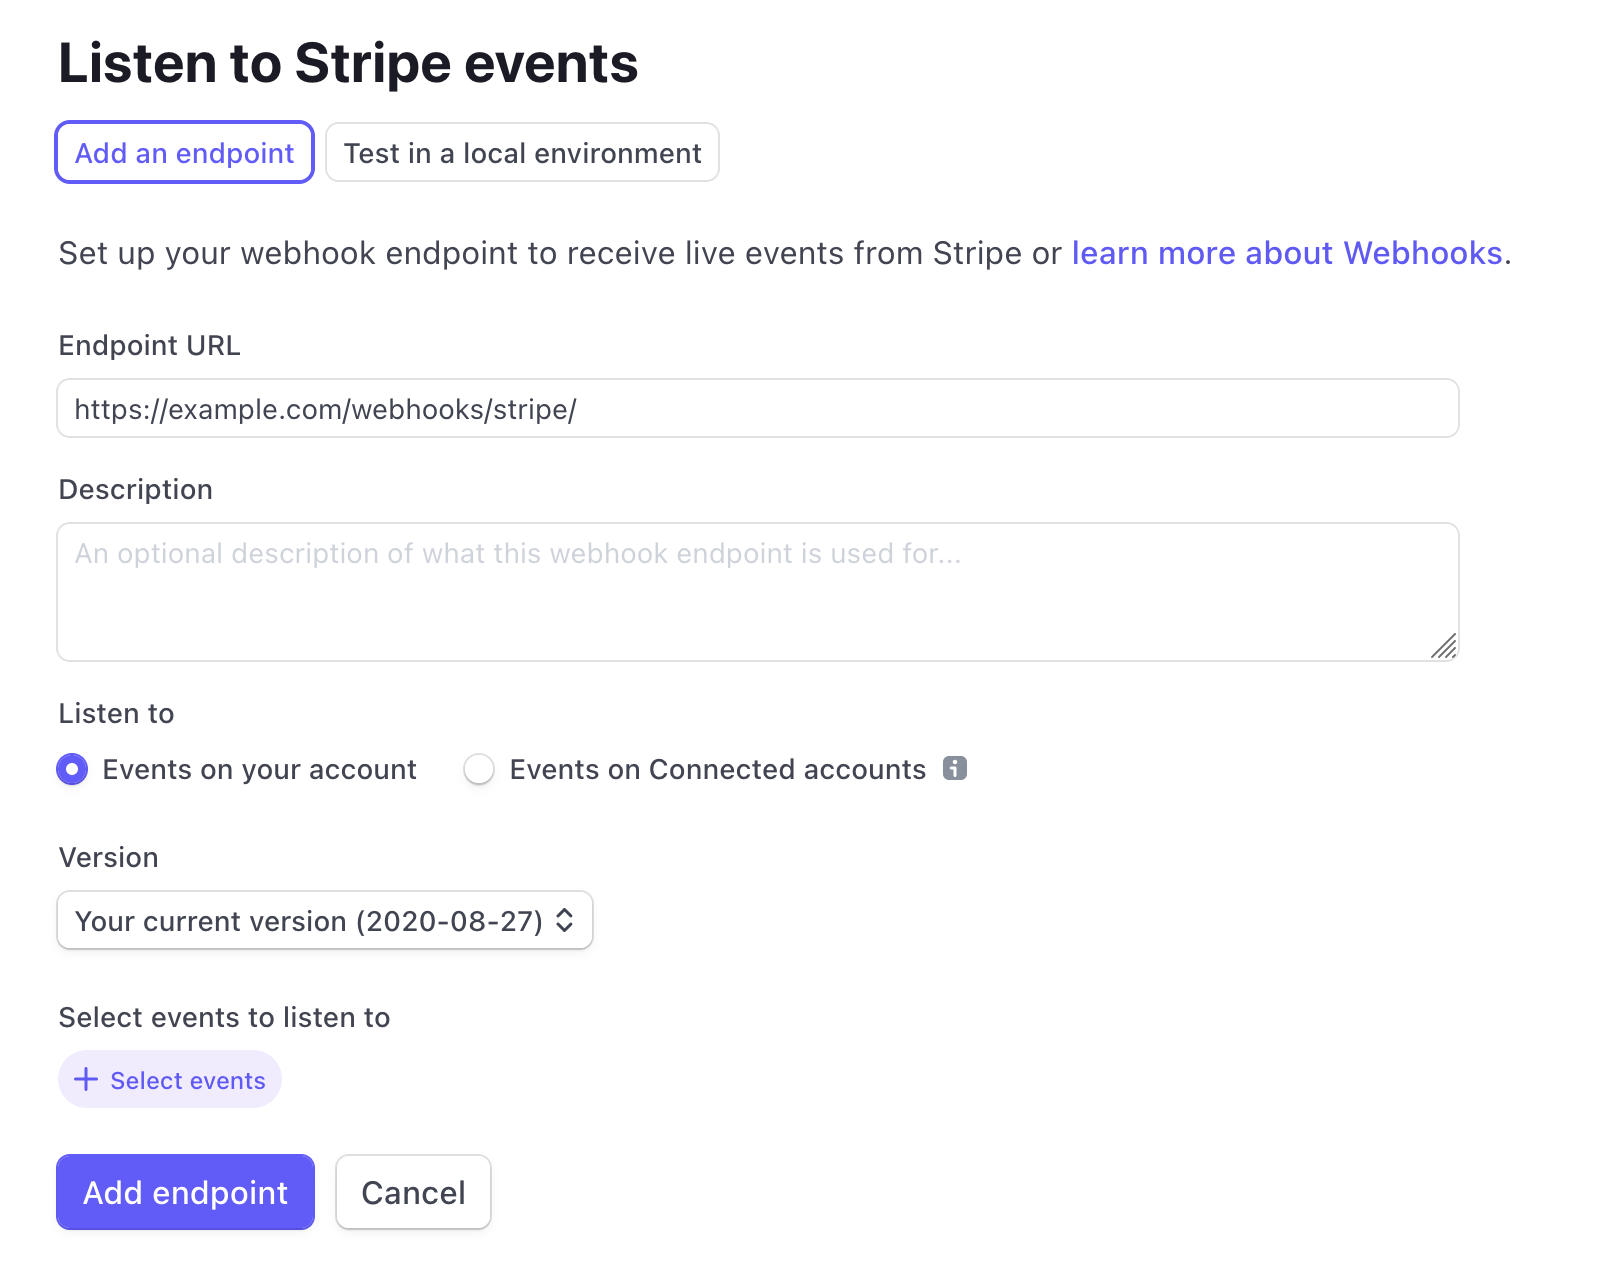The image size is (1612, 1278).
Task: Open the learn more about Webhooks link
Action: [1287, 253]
